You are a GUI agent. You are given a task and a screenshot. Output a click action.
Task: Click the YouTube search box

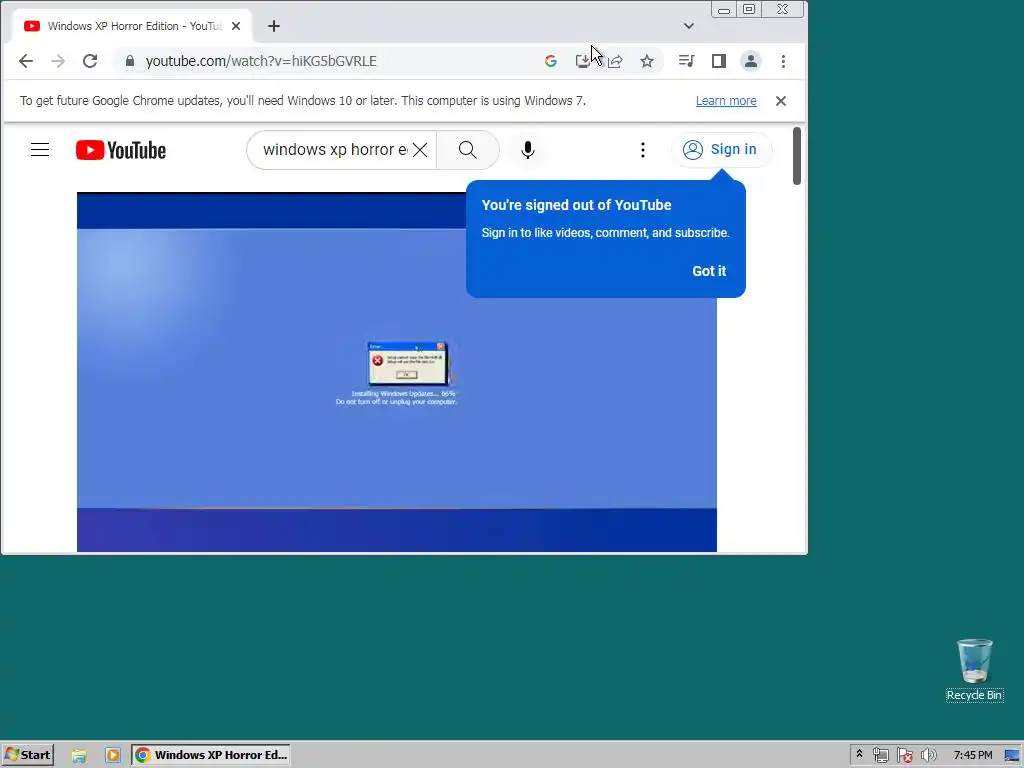(x=334, y=150)
